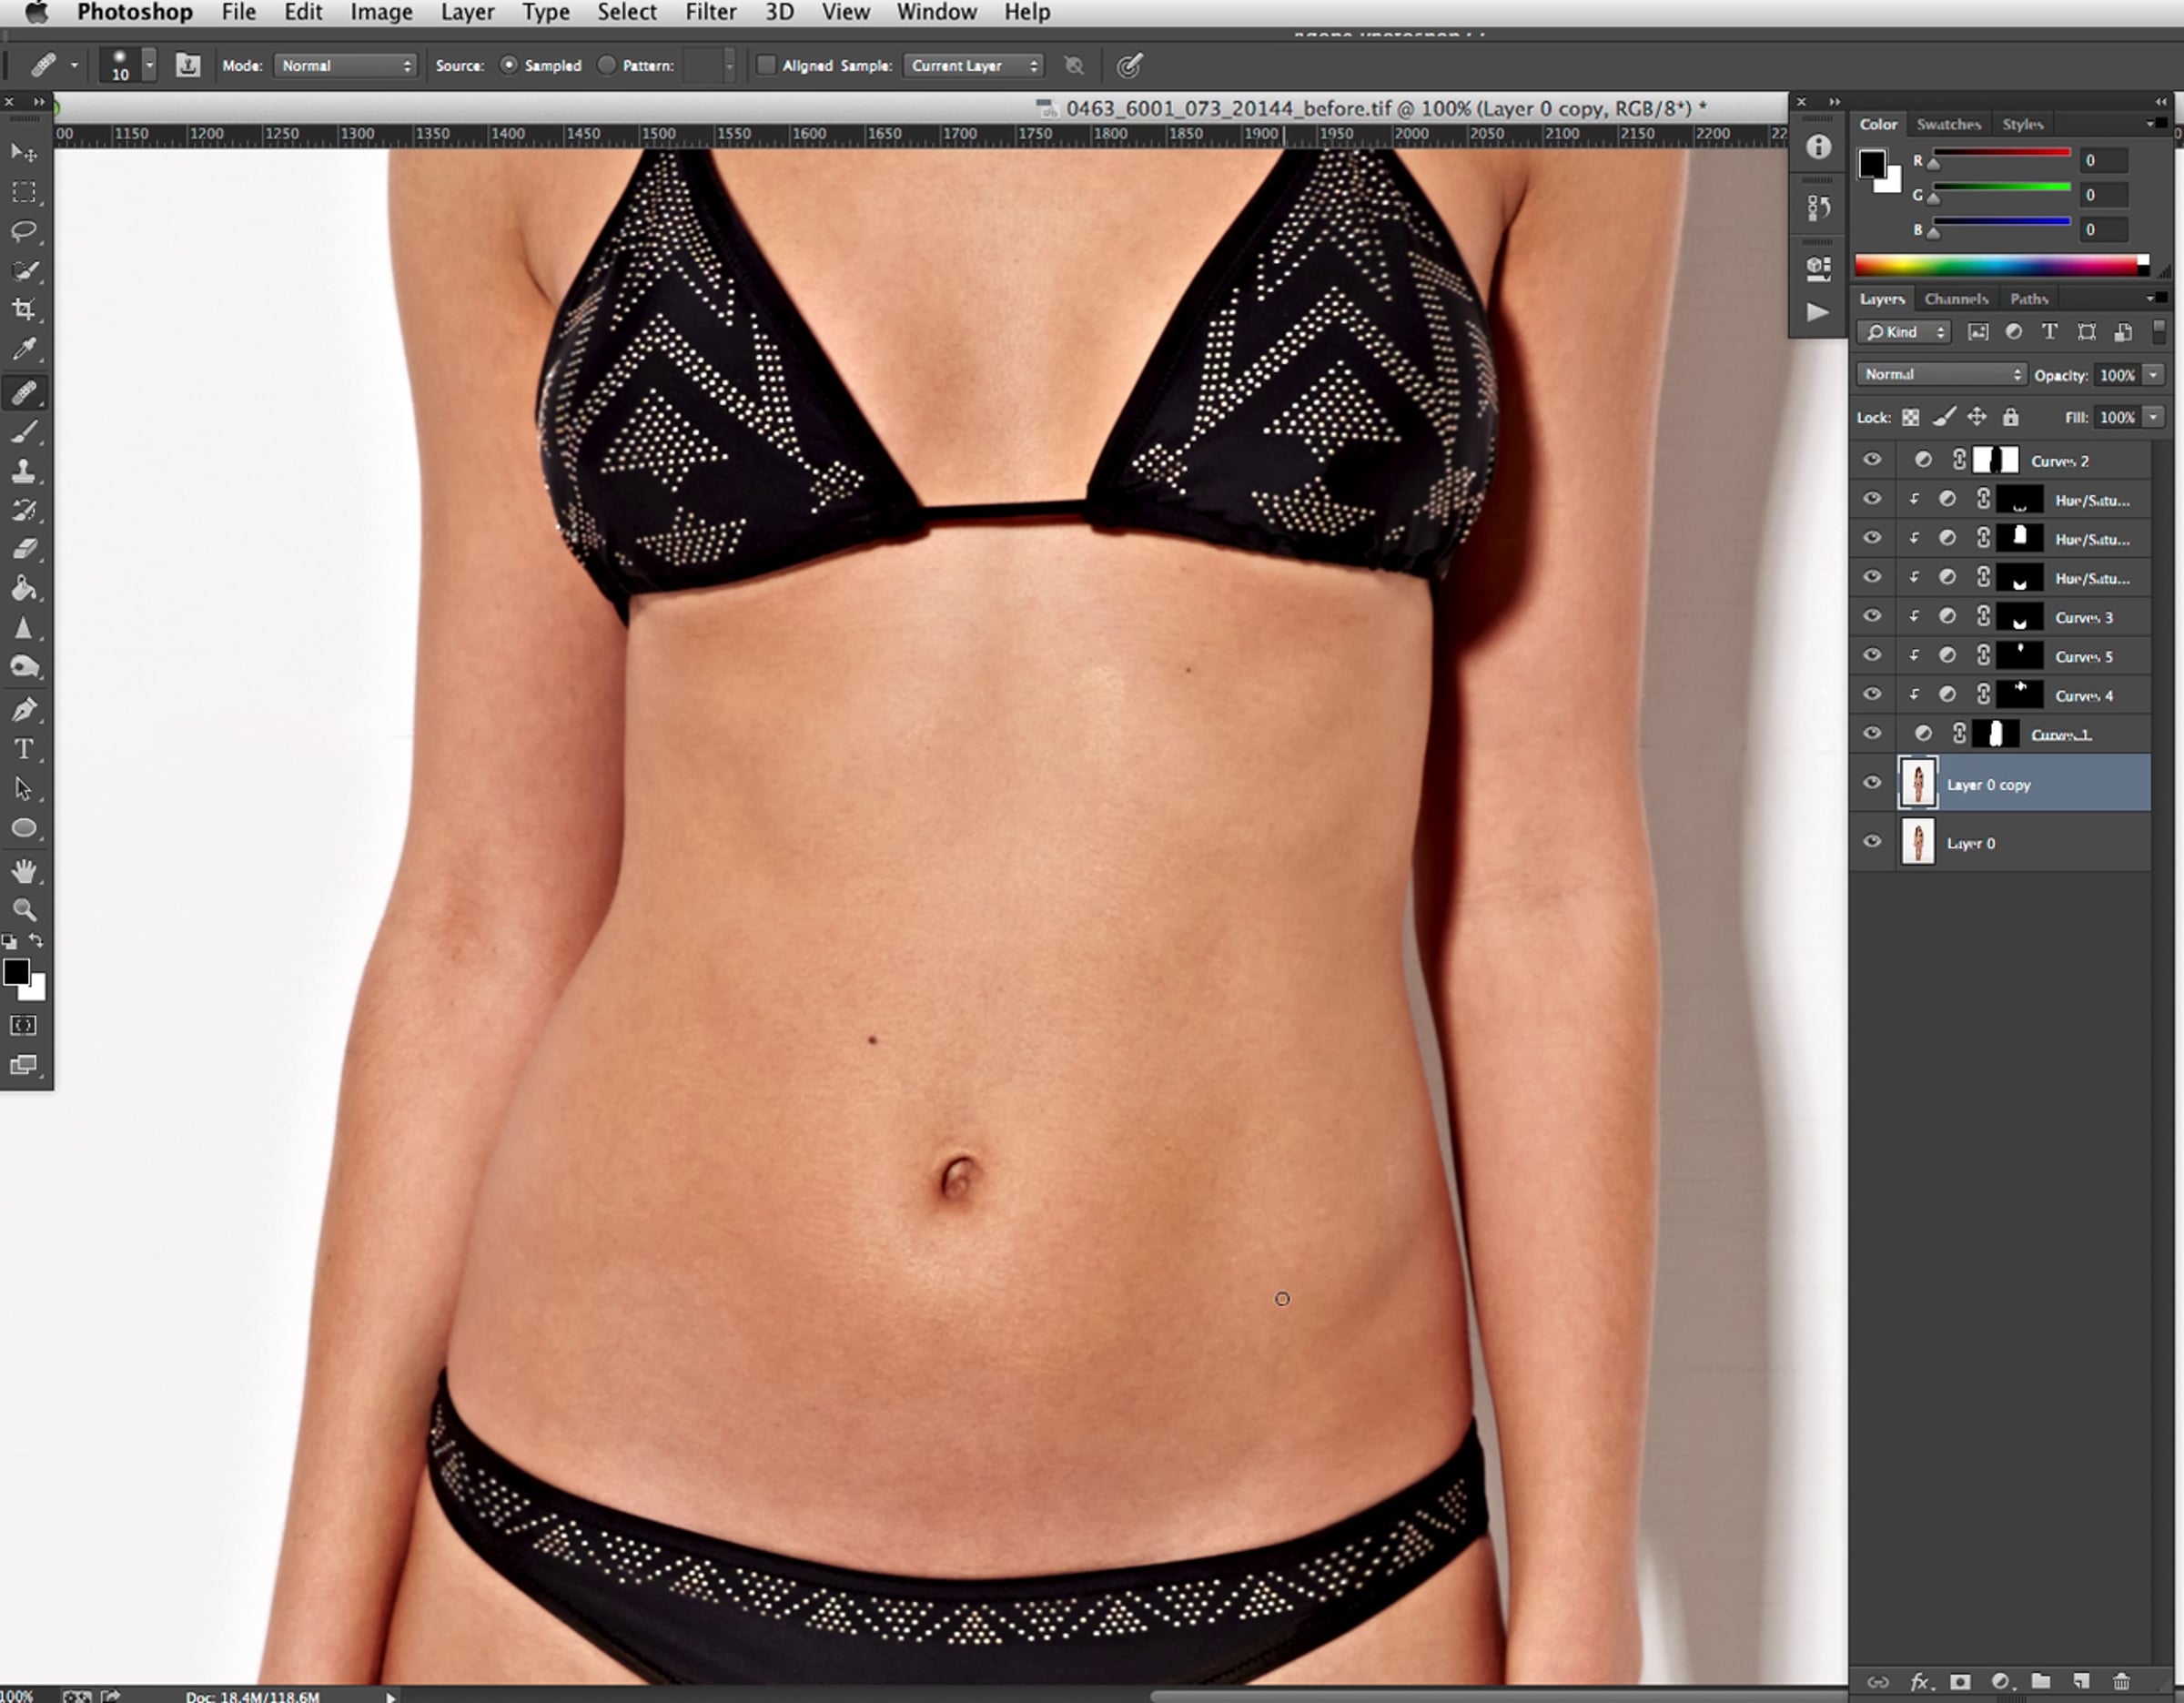This screenshot has height=1703, width=2184.
Task: Select the Hand tool
Action: coord(24,870)
